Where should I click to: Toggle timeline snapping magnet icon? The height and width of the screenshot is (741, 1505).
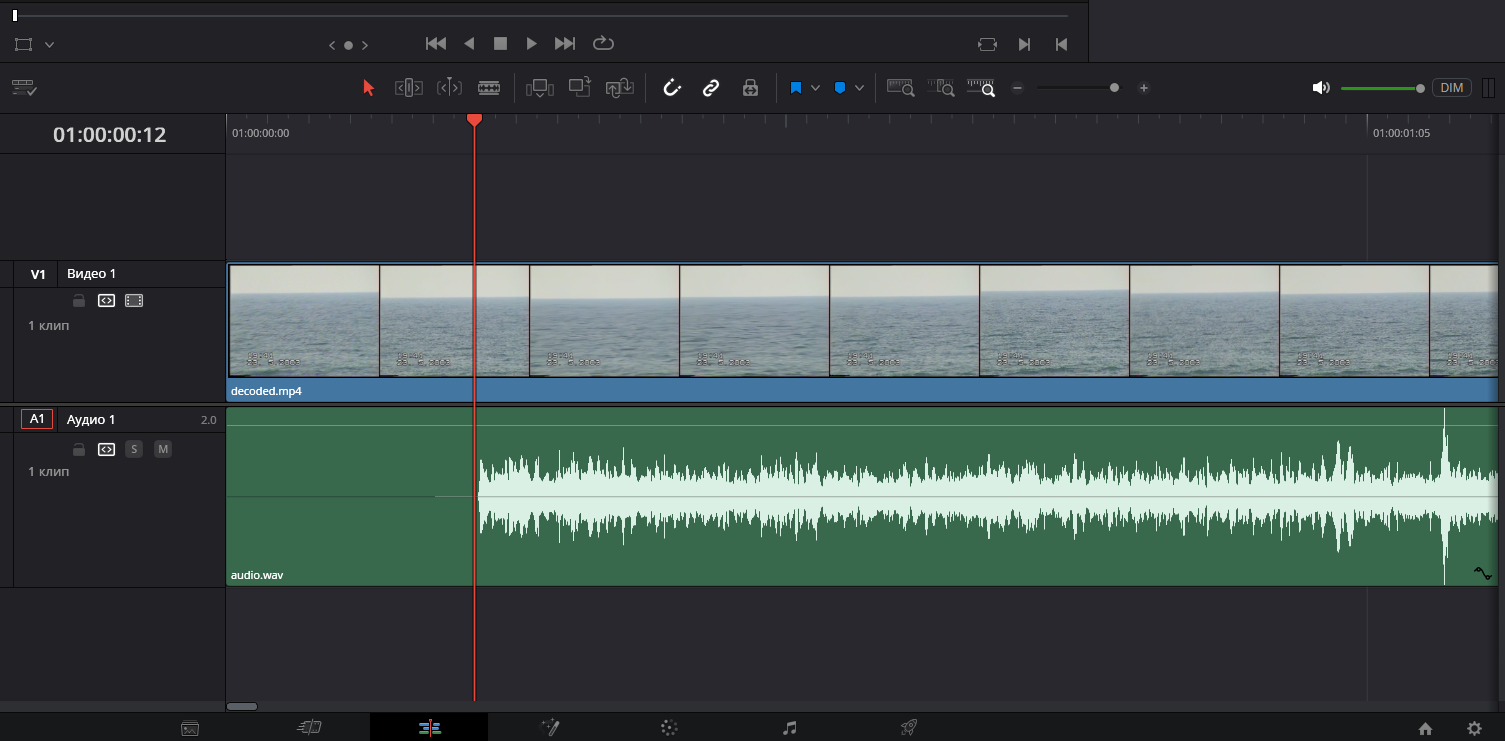coord(672,88)
